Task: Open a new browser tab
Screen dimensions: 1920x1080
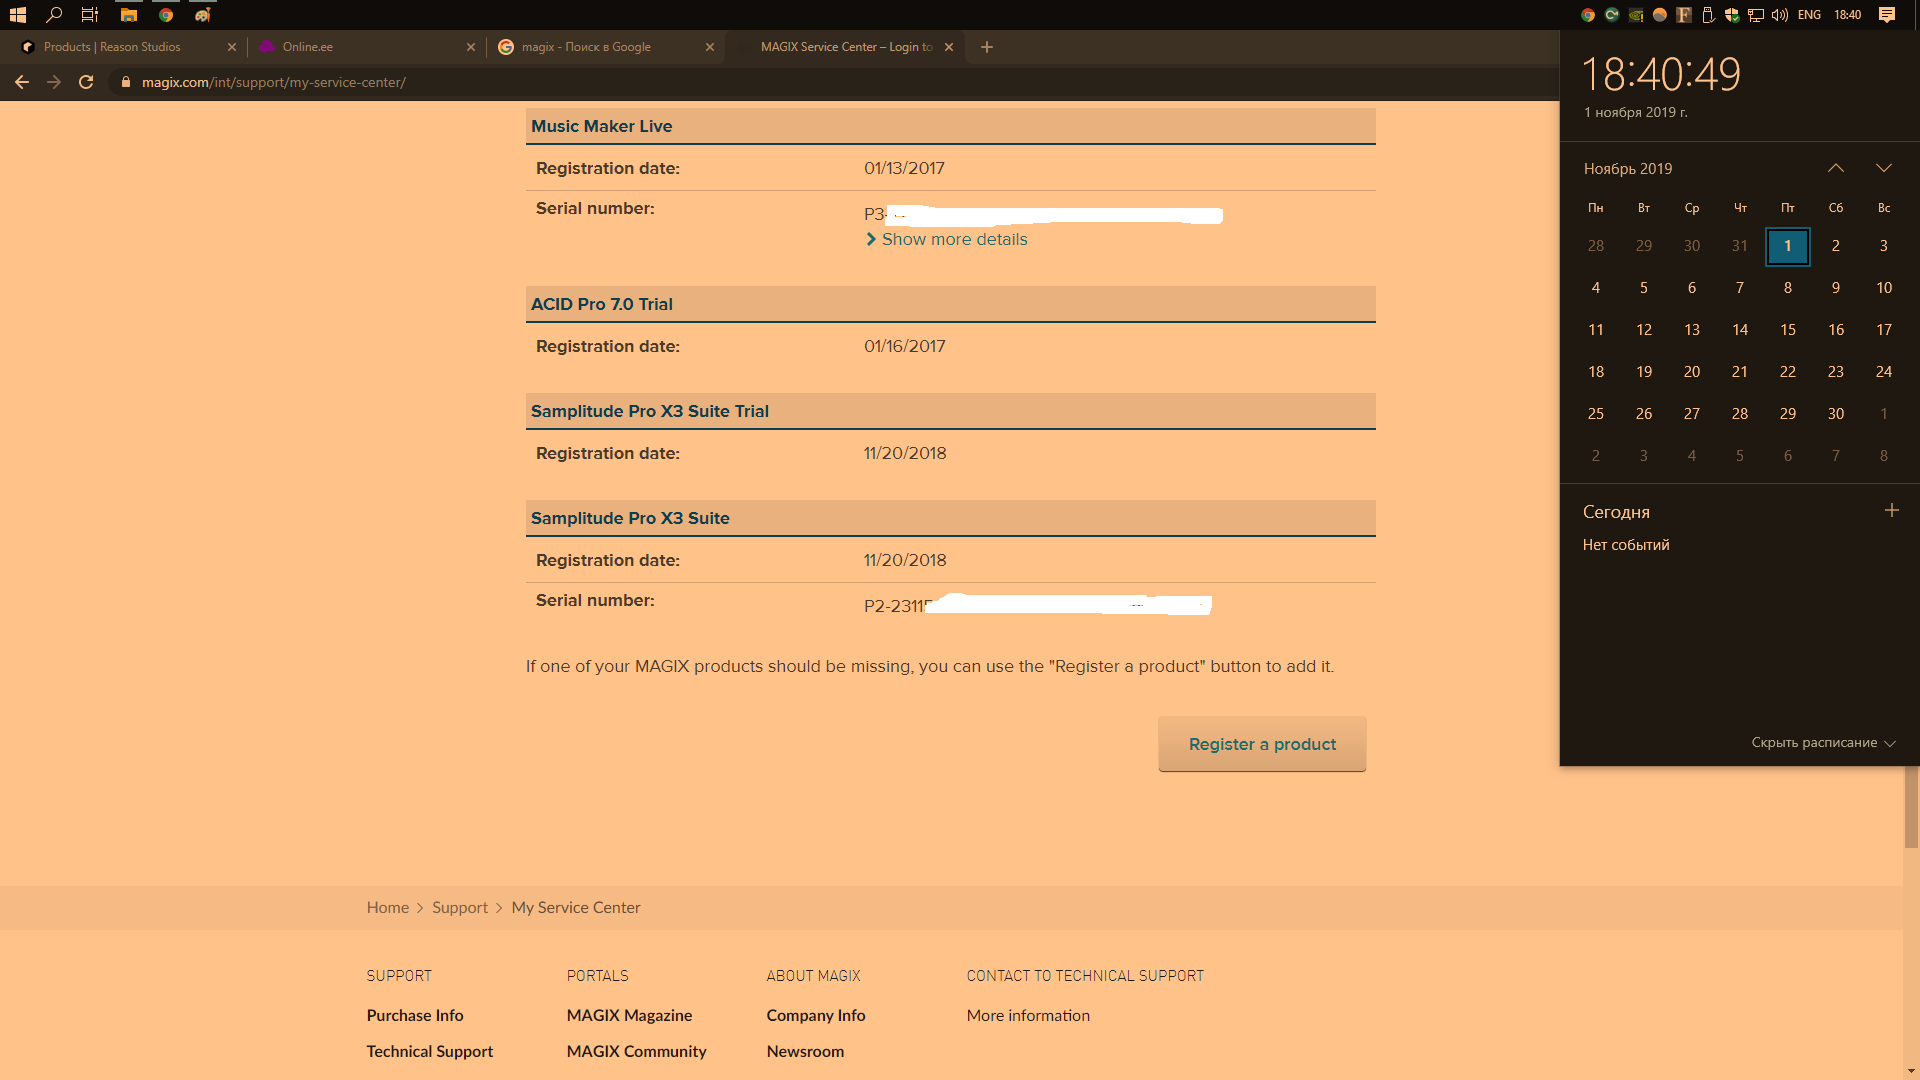Action: pos(986,47)
